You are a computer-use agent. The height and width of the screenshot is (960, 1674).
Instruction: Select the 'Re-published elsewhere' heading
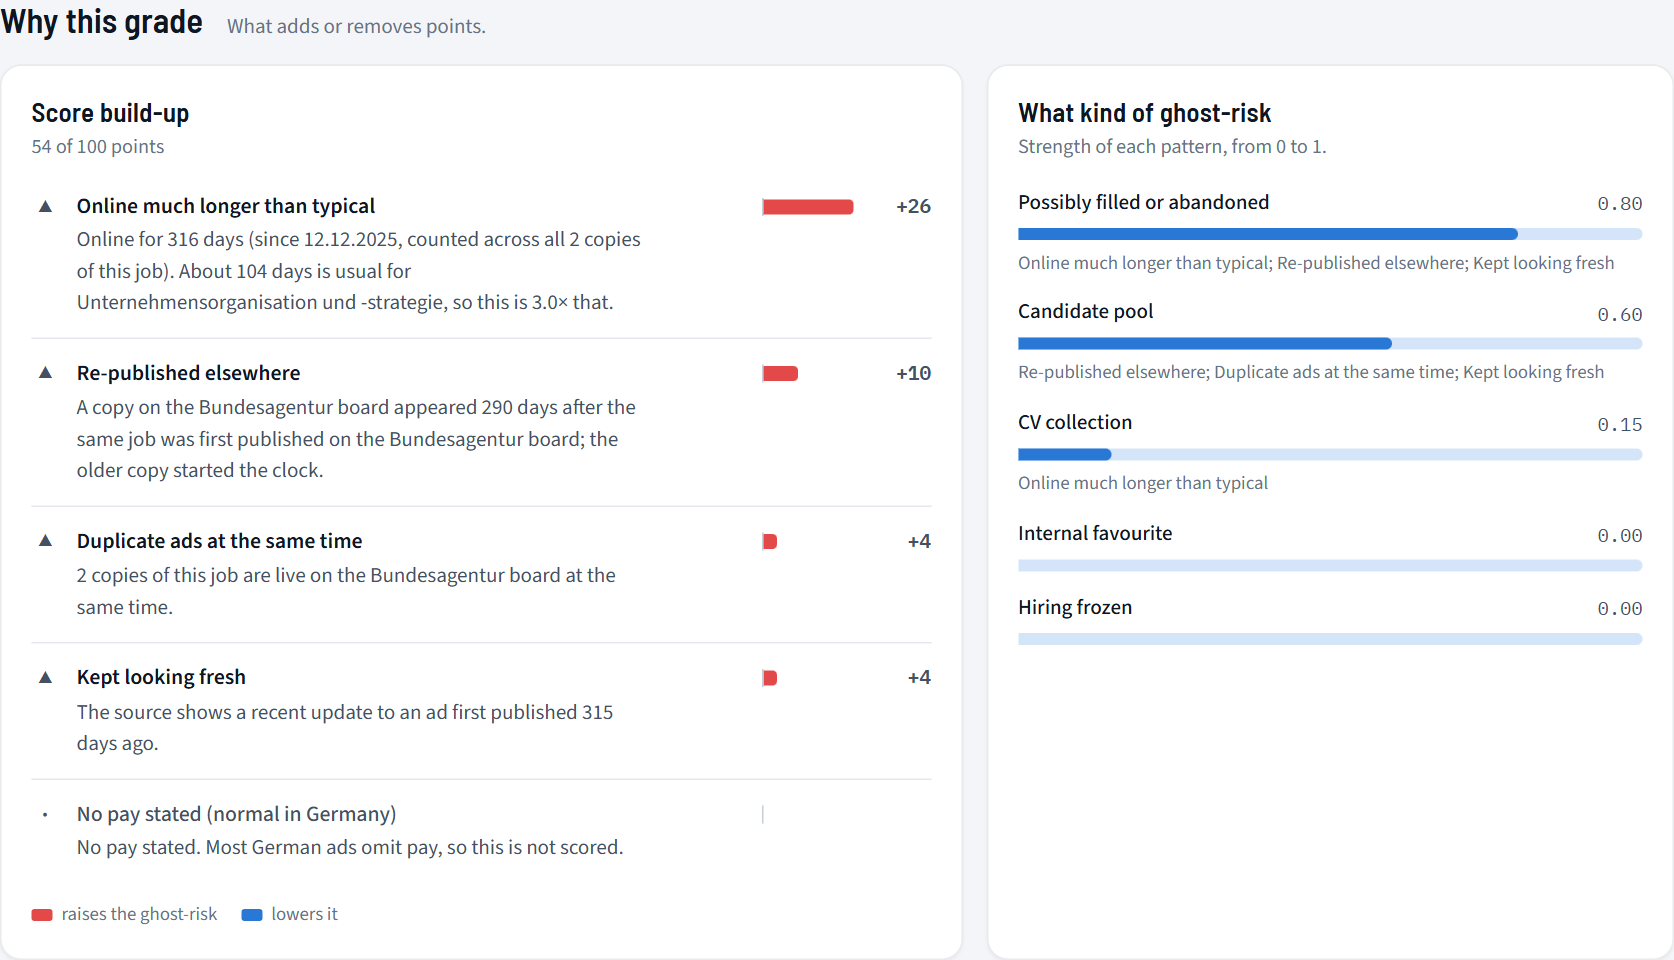[188, 373]
